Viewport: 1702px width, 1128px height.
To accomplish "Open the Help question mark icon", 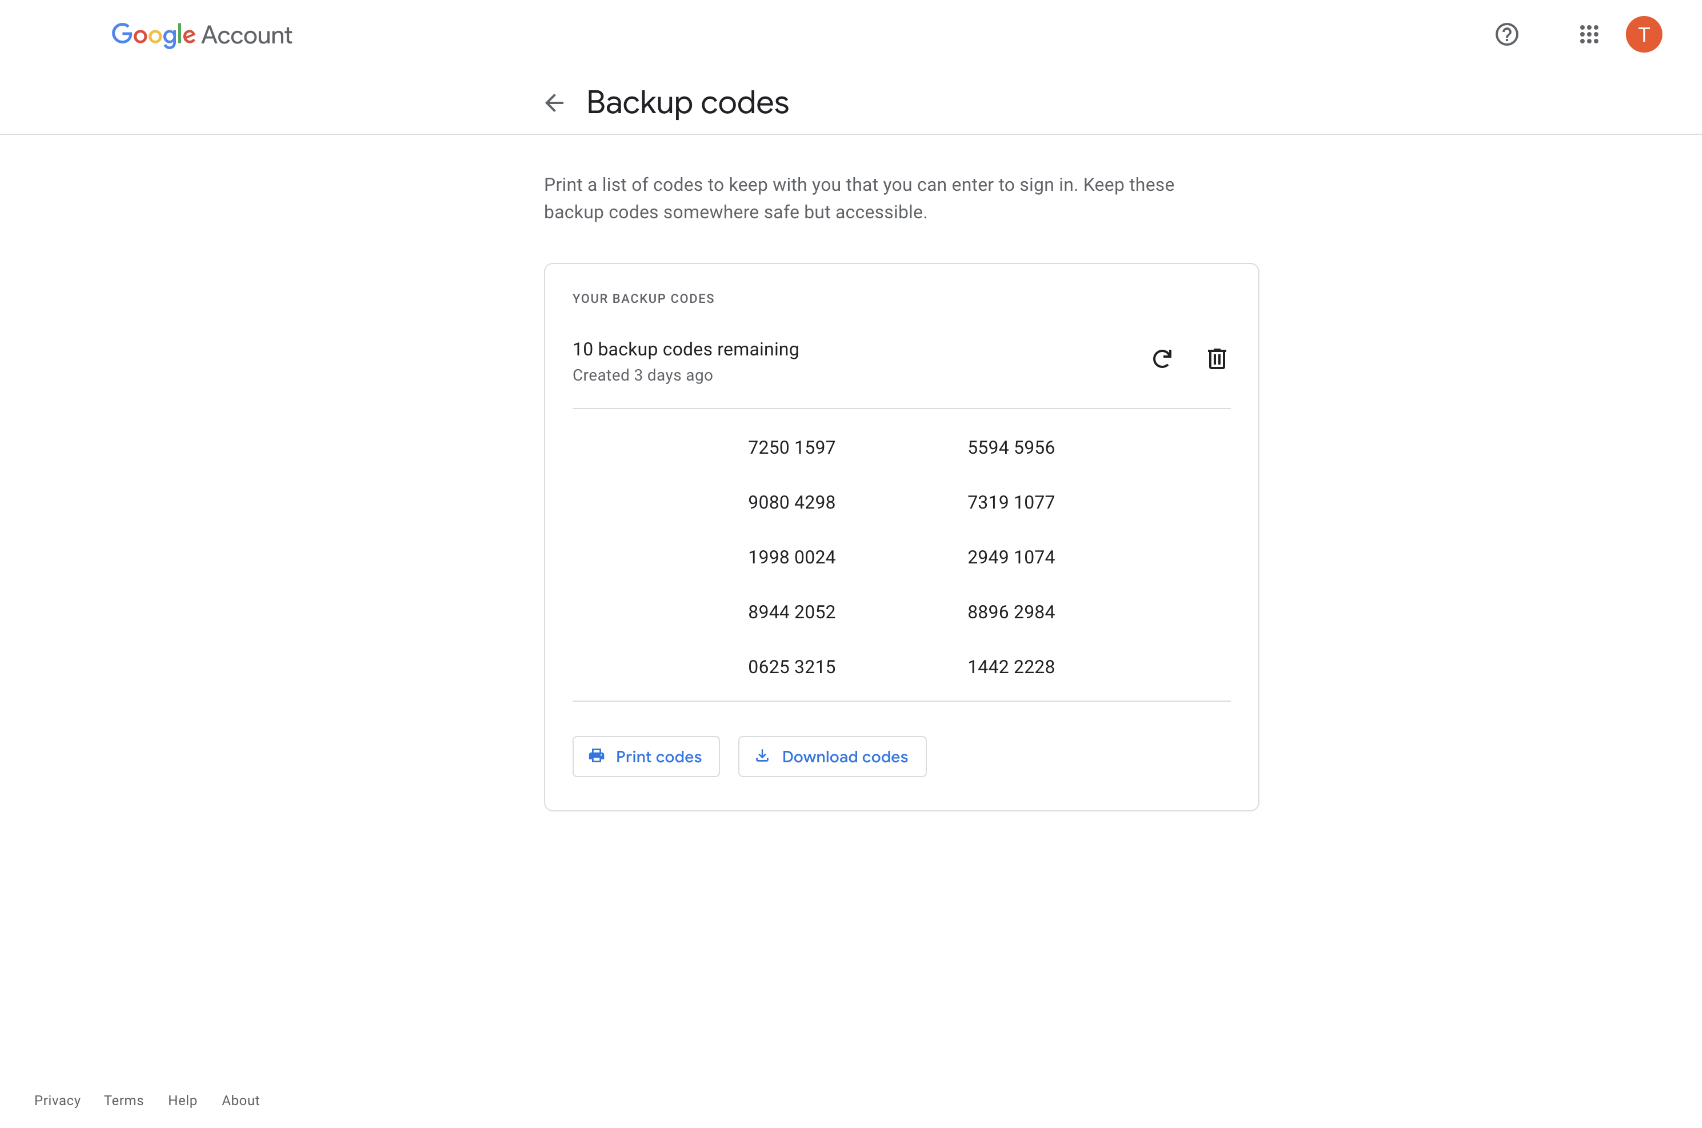I will pyautogui.click(x=1506, y=35).
